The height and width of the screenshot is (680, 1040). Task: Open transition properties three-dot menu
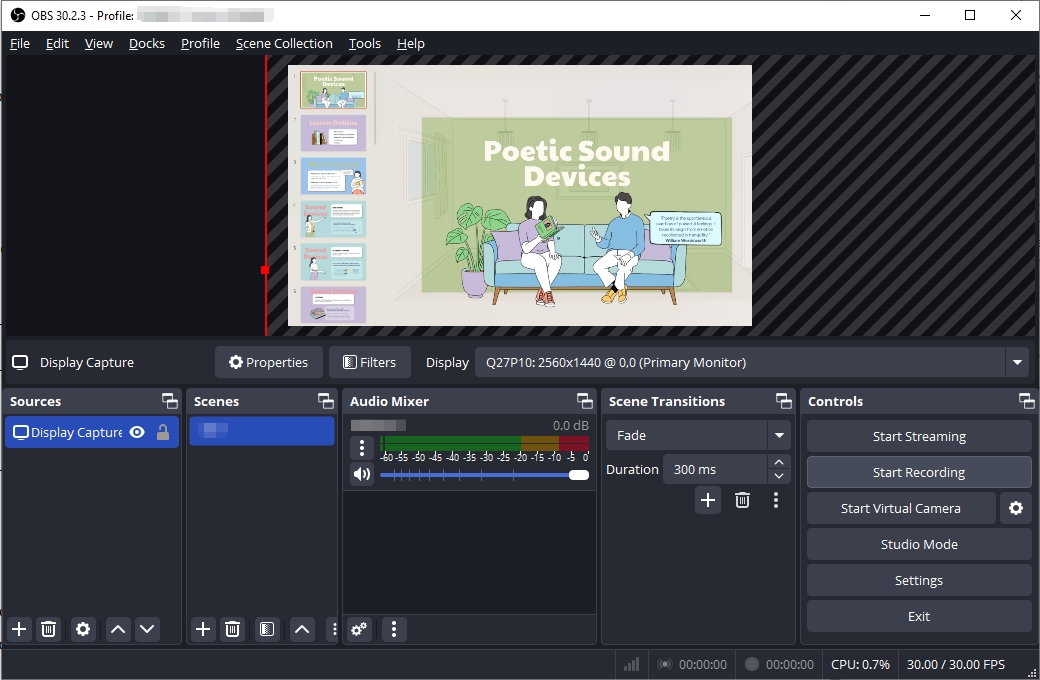pos(776,500)
